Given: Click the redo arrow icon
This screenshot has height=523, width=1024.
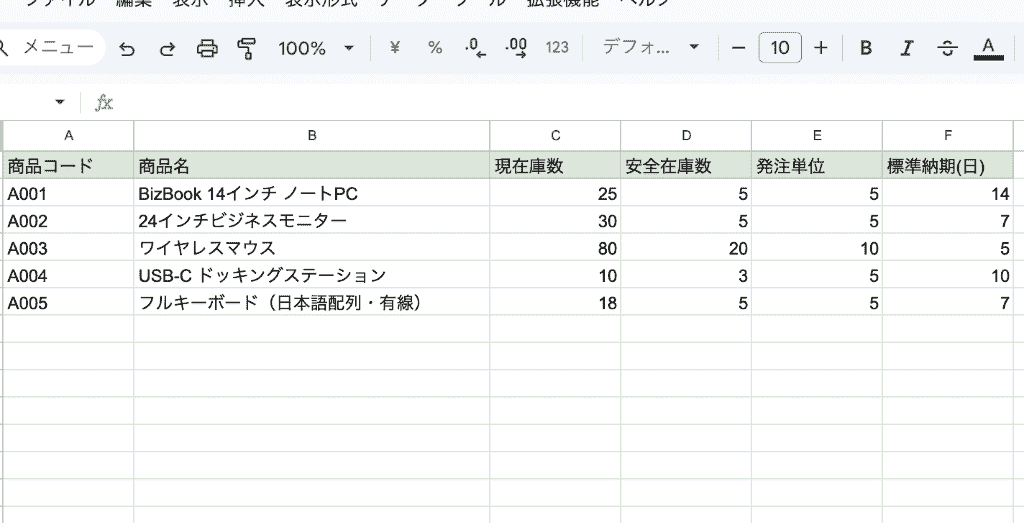Looking at the screenshot, I should 168,48.
